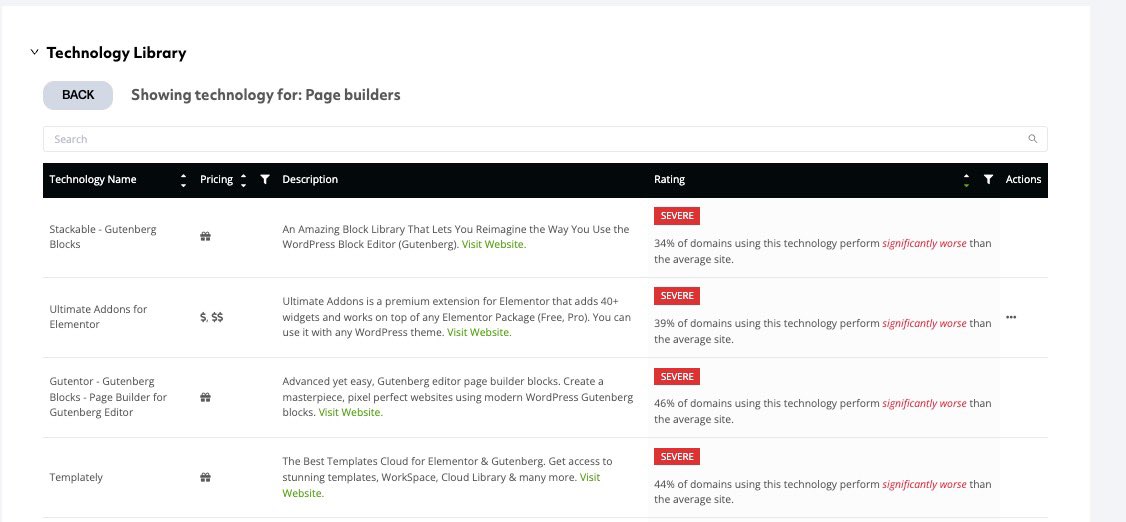Click the Technology Library title
The width and height of the screenshot is (1126, 522).
(116, 52)
